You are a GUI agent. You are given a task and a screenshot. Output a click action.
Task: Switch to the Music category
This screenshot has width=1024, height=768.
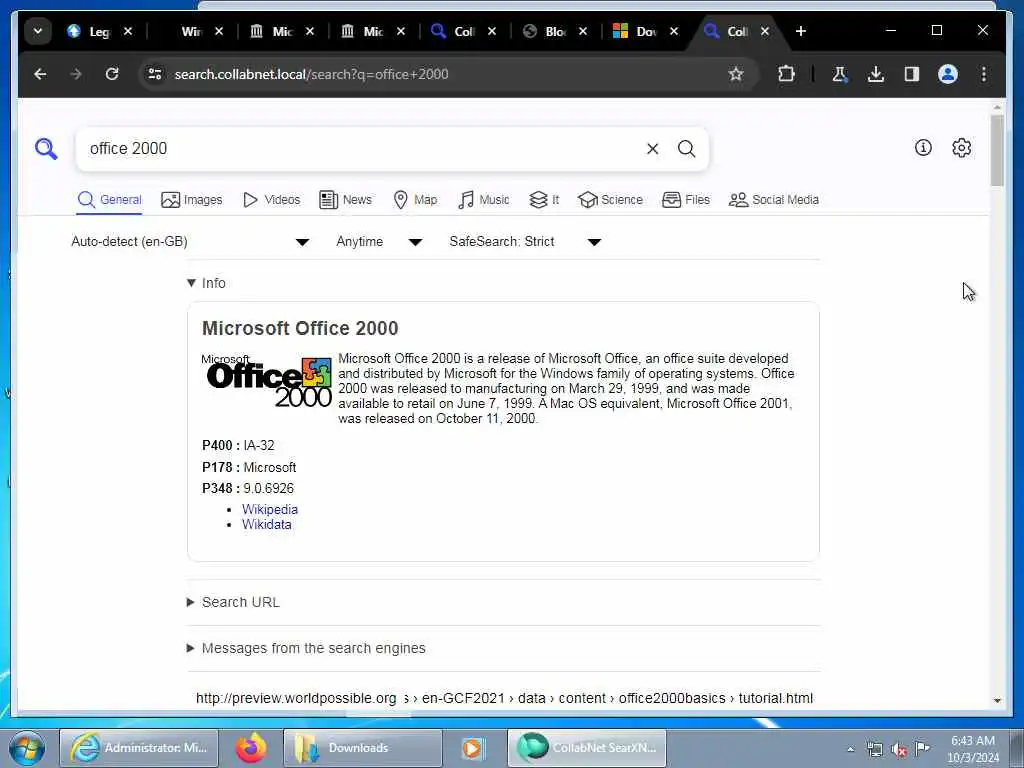point(483,200)
